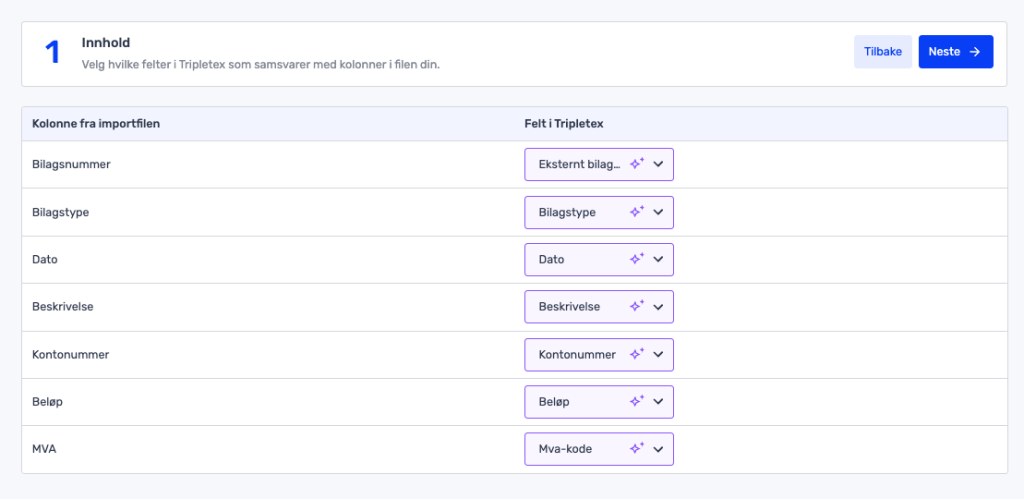
Task: Click the Bilagsnummer column label
Action: click(x=71, y=165)
